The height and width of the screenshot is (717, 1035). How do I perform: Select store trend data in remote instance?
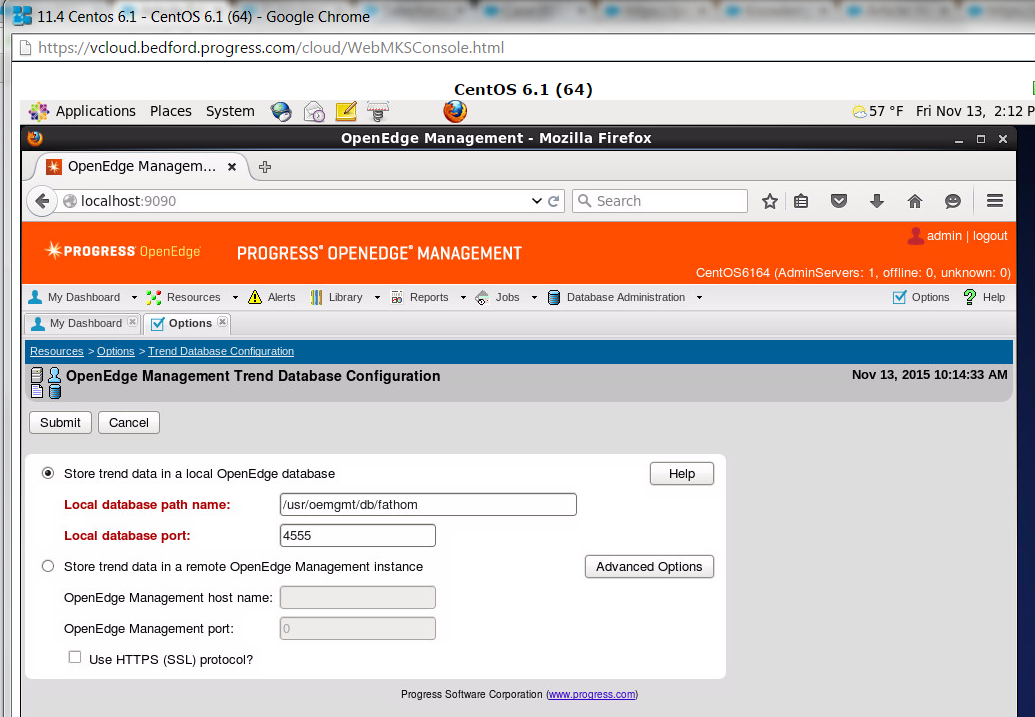48,566
